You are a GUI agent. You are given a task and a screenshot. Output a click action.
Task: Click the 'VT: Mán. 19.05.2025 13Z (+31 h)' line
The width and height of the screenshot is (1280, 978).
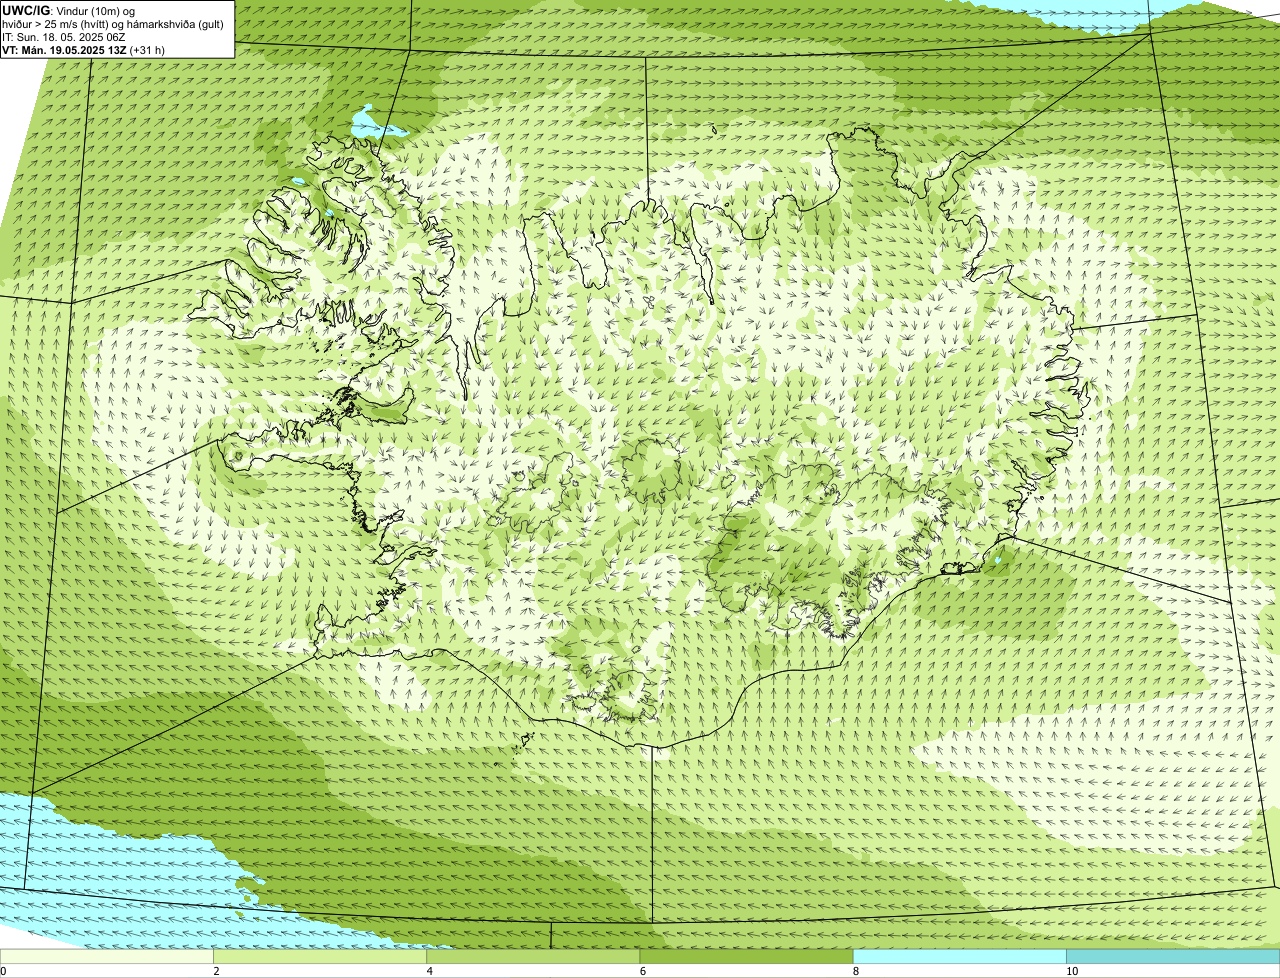83,49
